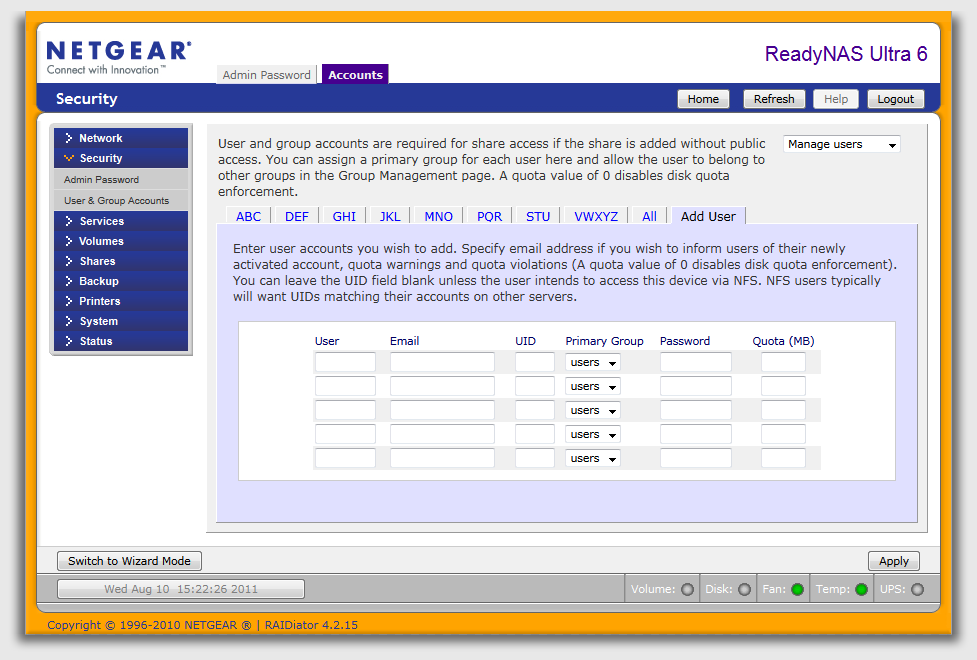Open the DEF users tab
The height and width of the screenshot is (660, 977).
coord(297,216)
